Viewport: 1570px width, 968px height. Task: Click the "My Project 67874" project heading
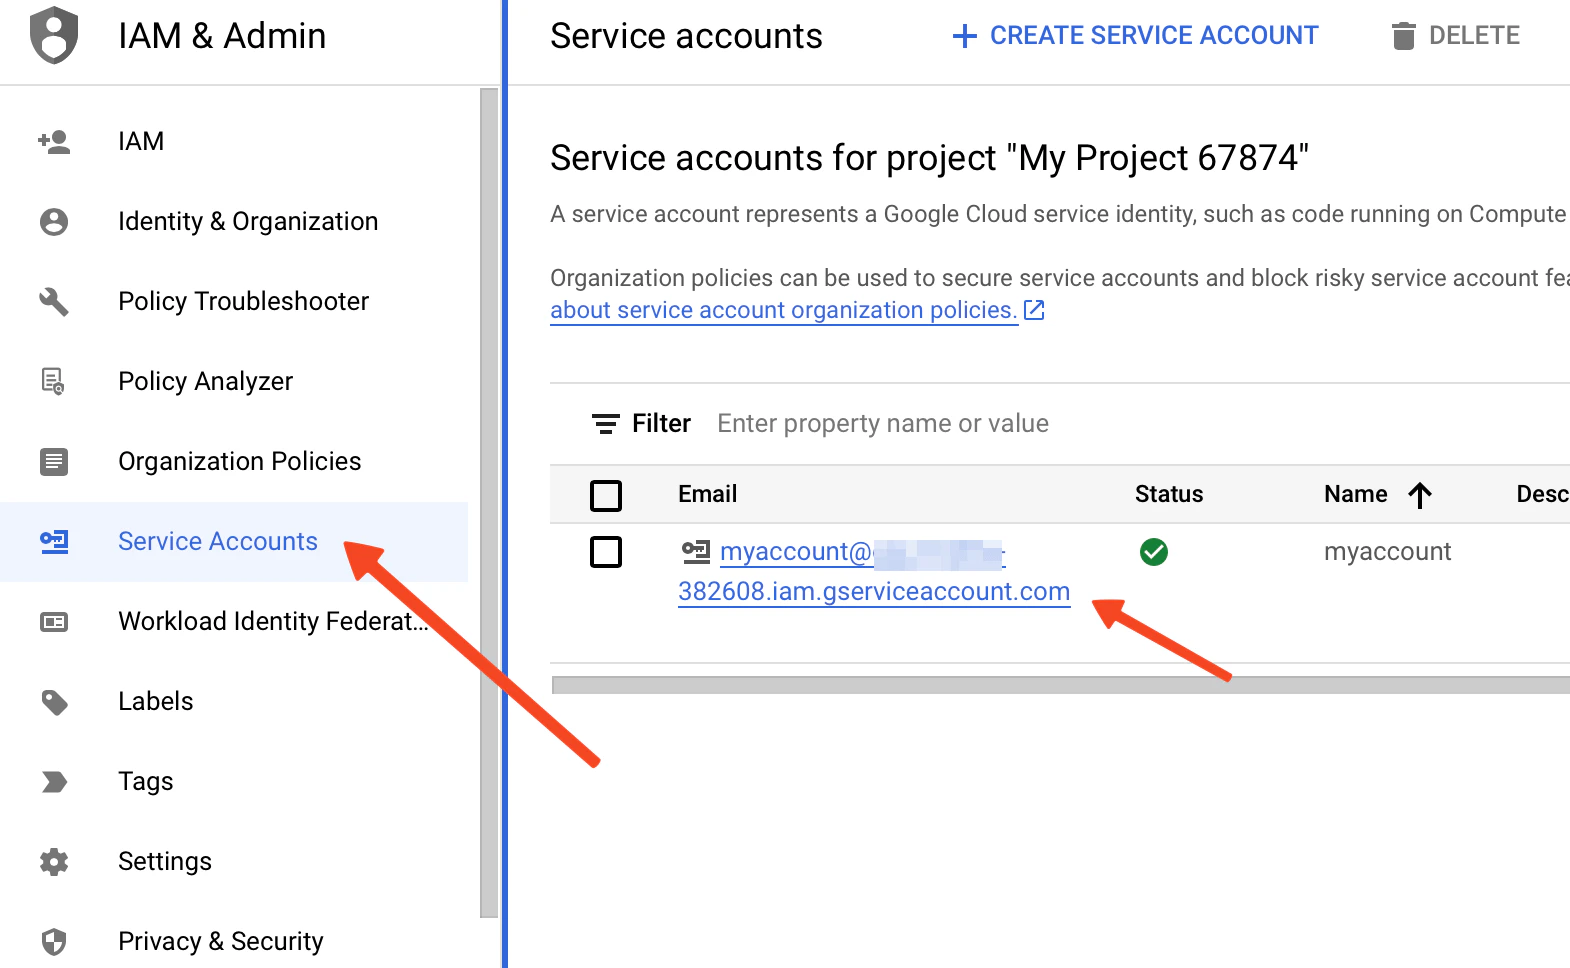tap(929, 158)
